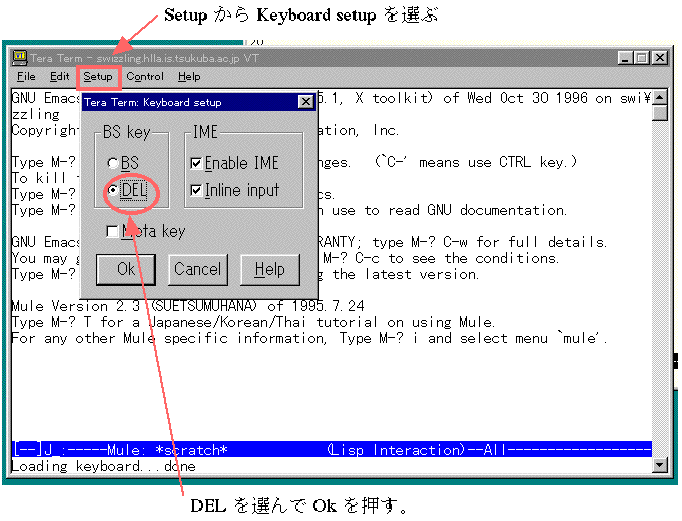The image size is (682, 521).
Task: Toggle the Inline input checkbox
Action: click(196, 190)
